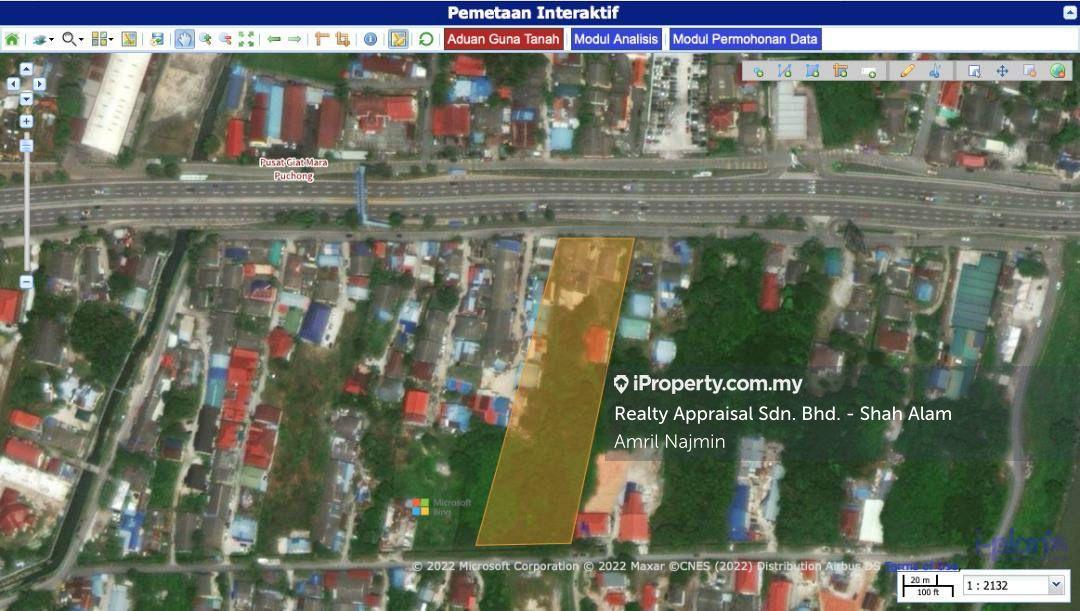Click the move feature cross-arrows tool
1080x611 pixels.
[x=1002, y=71]
